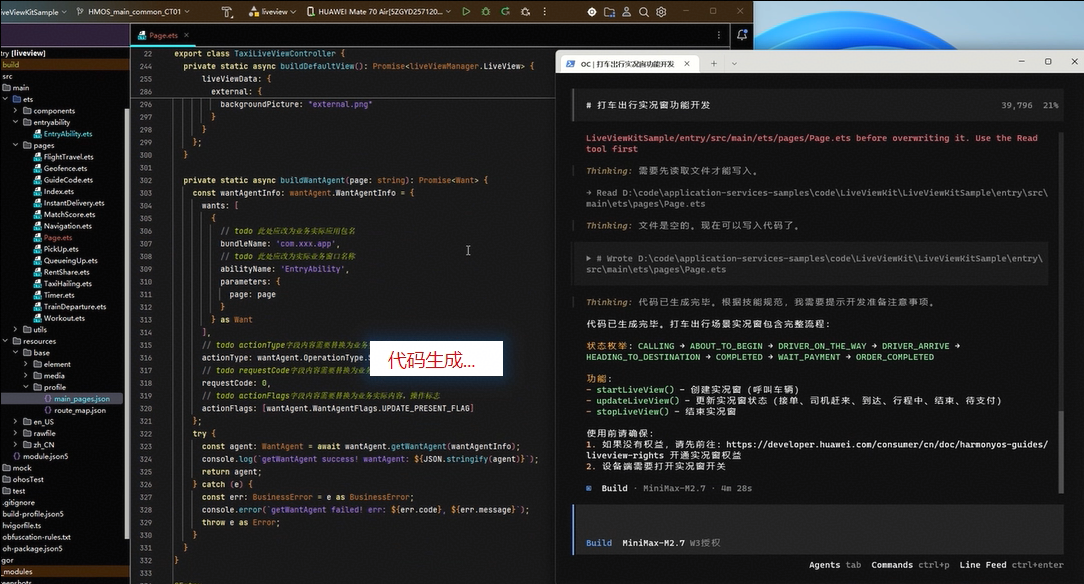Close the Page.ets editor tab

pos(186,35)
